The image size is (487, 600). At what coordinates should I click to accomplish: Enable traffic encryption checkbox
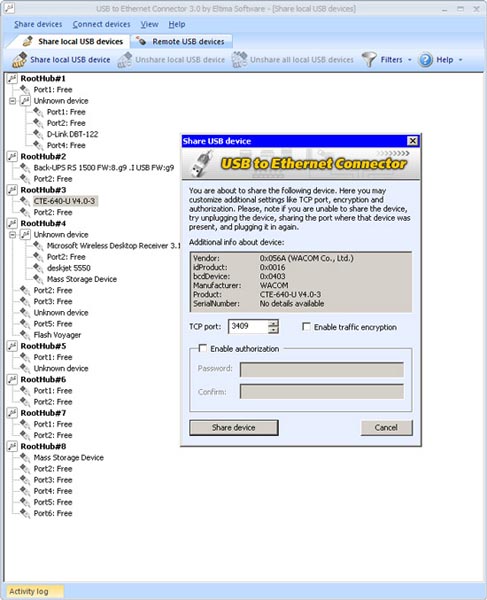coord(306,327)
